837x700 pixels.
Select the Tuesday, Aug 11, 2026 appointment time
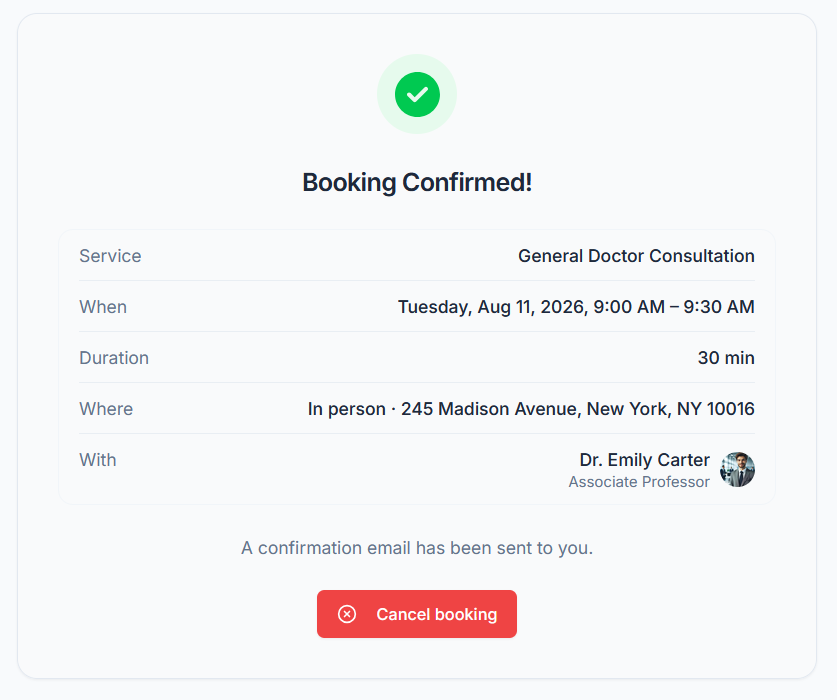pyautogui.click(x=576, y=307)
